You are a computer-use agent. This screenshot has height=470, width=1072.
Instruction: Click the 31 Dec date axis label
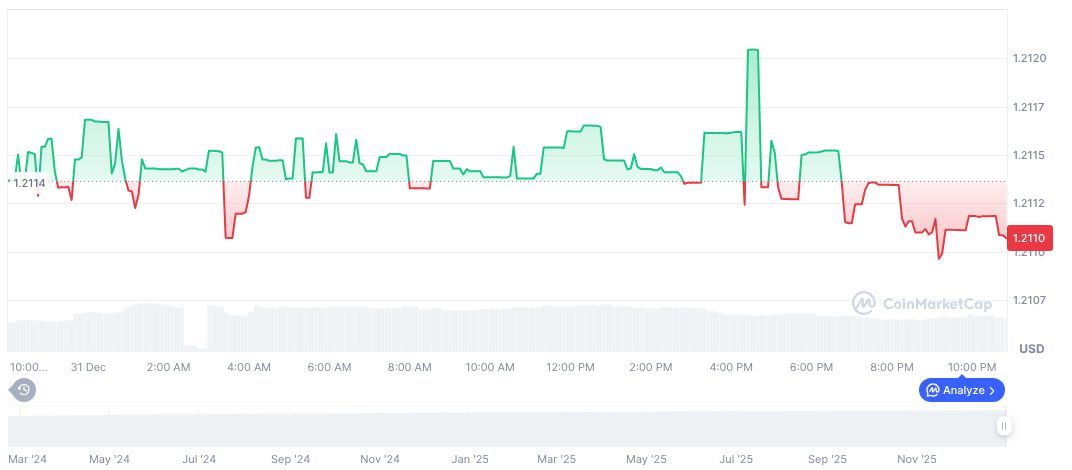[88, 367]
